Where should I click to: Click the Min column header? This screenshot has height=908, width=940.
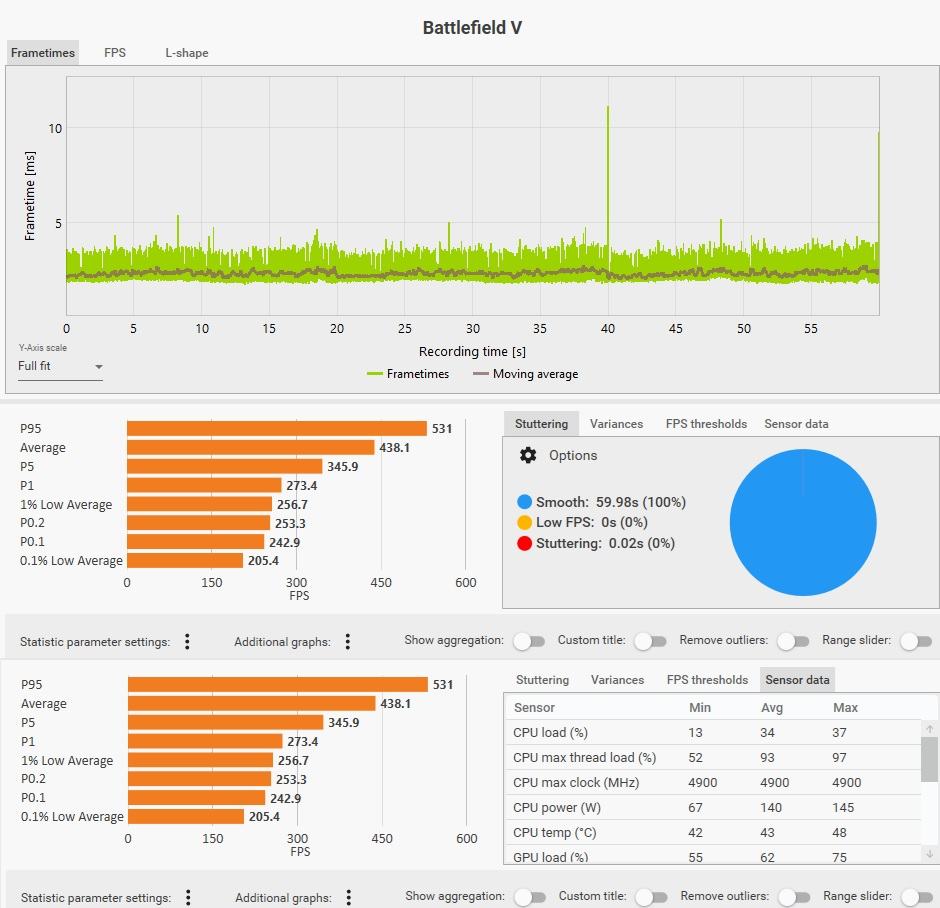700,707
